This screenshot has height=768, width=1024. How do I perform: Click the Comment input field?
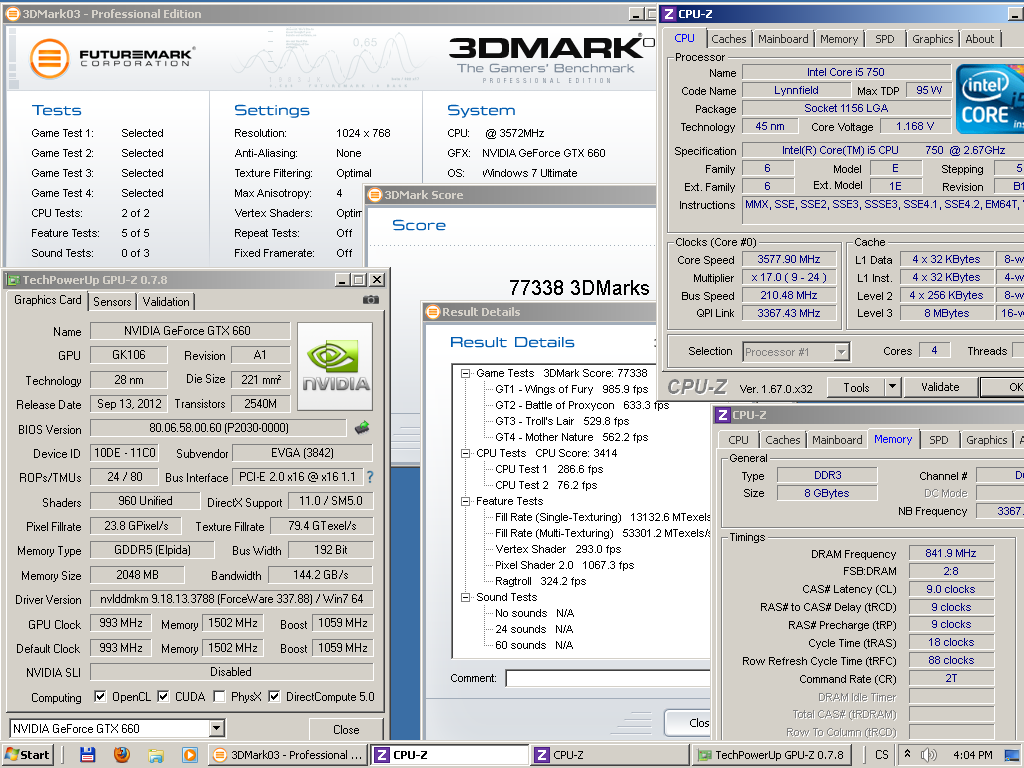(608, 679)
